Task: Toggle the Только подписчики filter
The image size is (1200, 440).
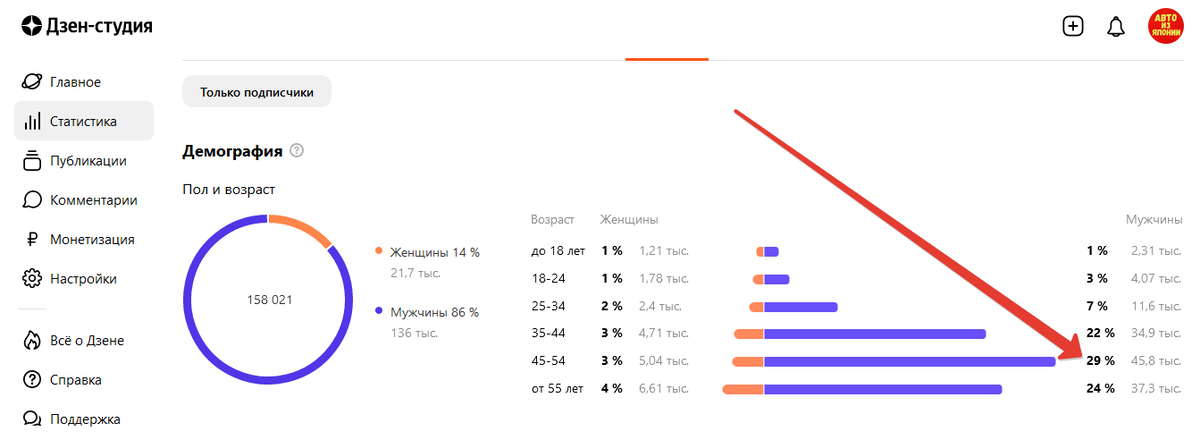Action: pyautogui.click(x=257, y=92)
